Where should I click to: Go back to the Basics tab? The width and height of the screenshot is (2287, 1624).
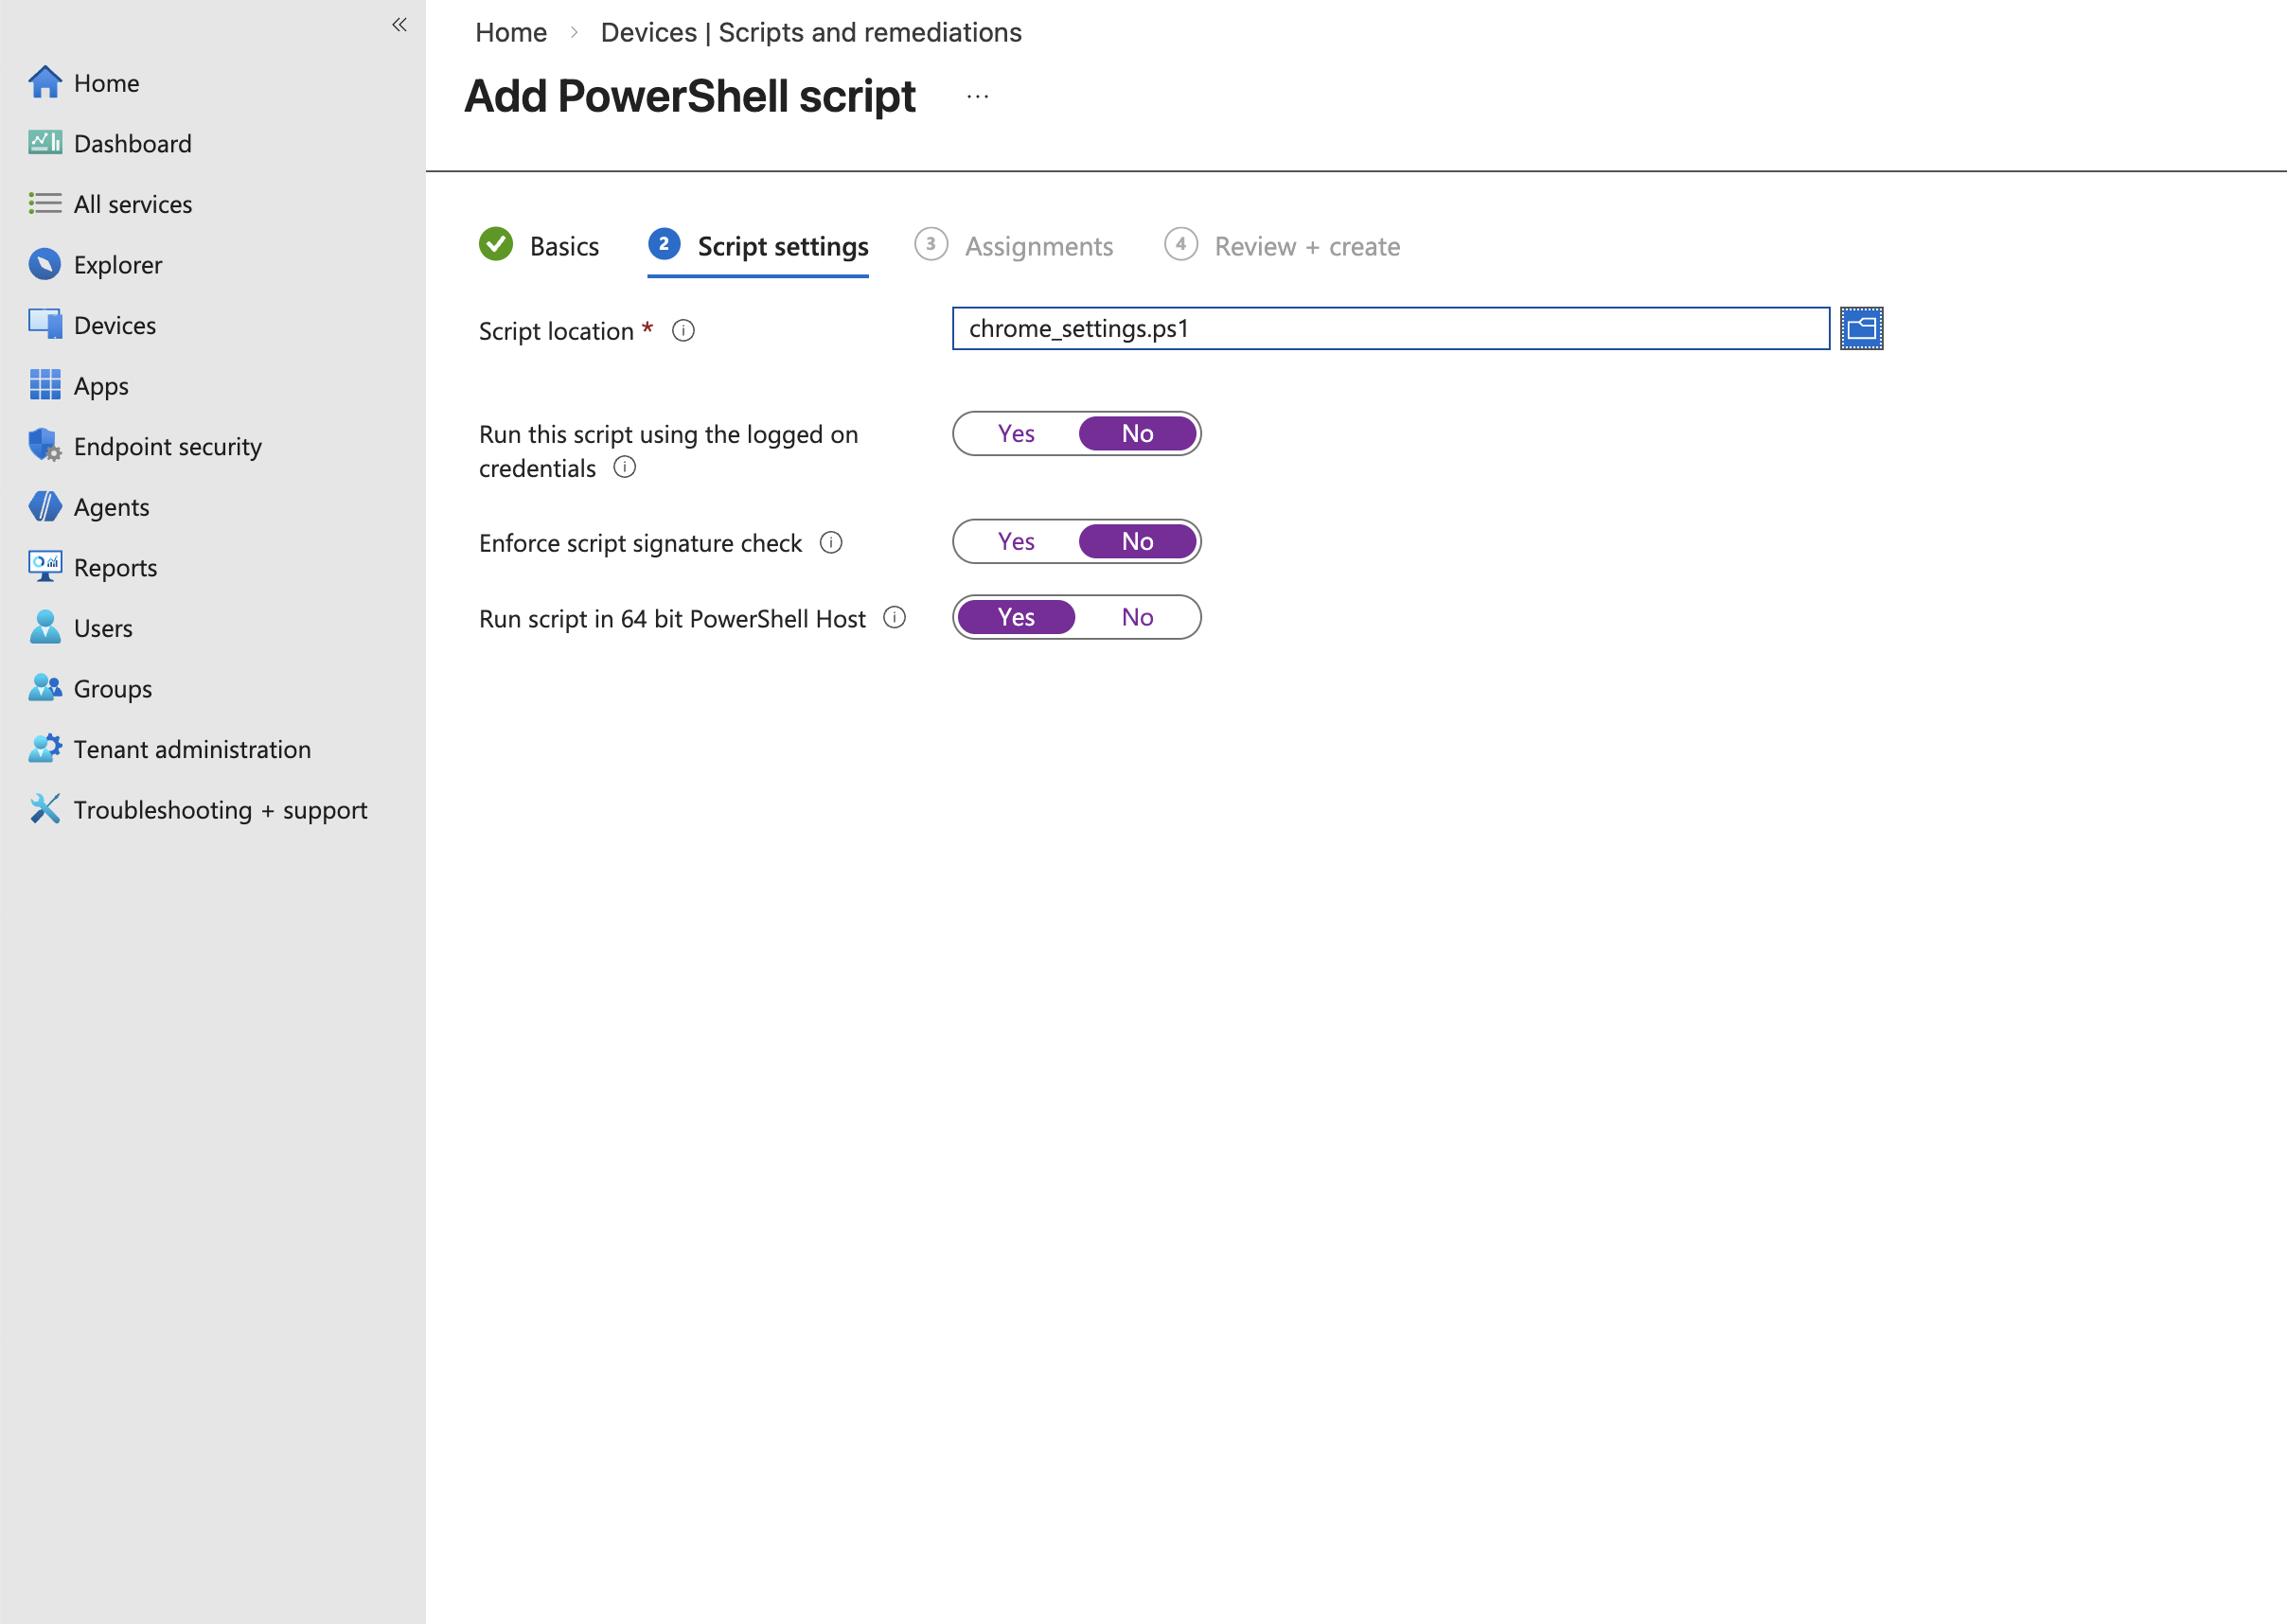564,246
